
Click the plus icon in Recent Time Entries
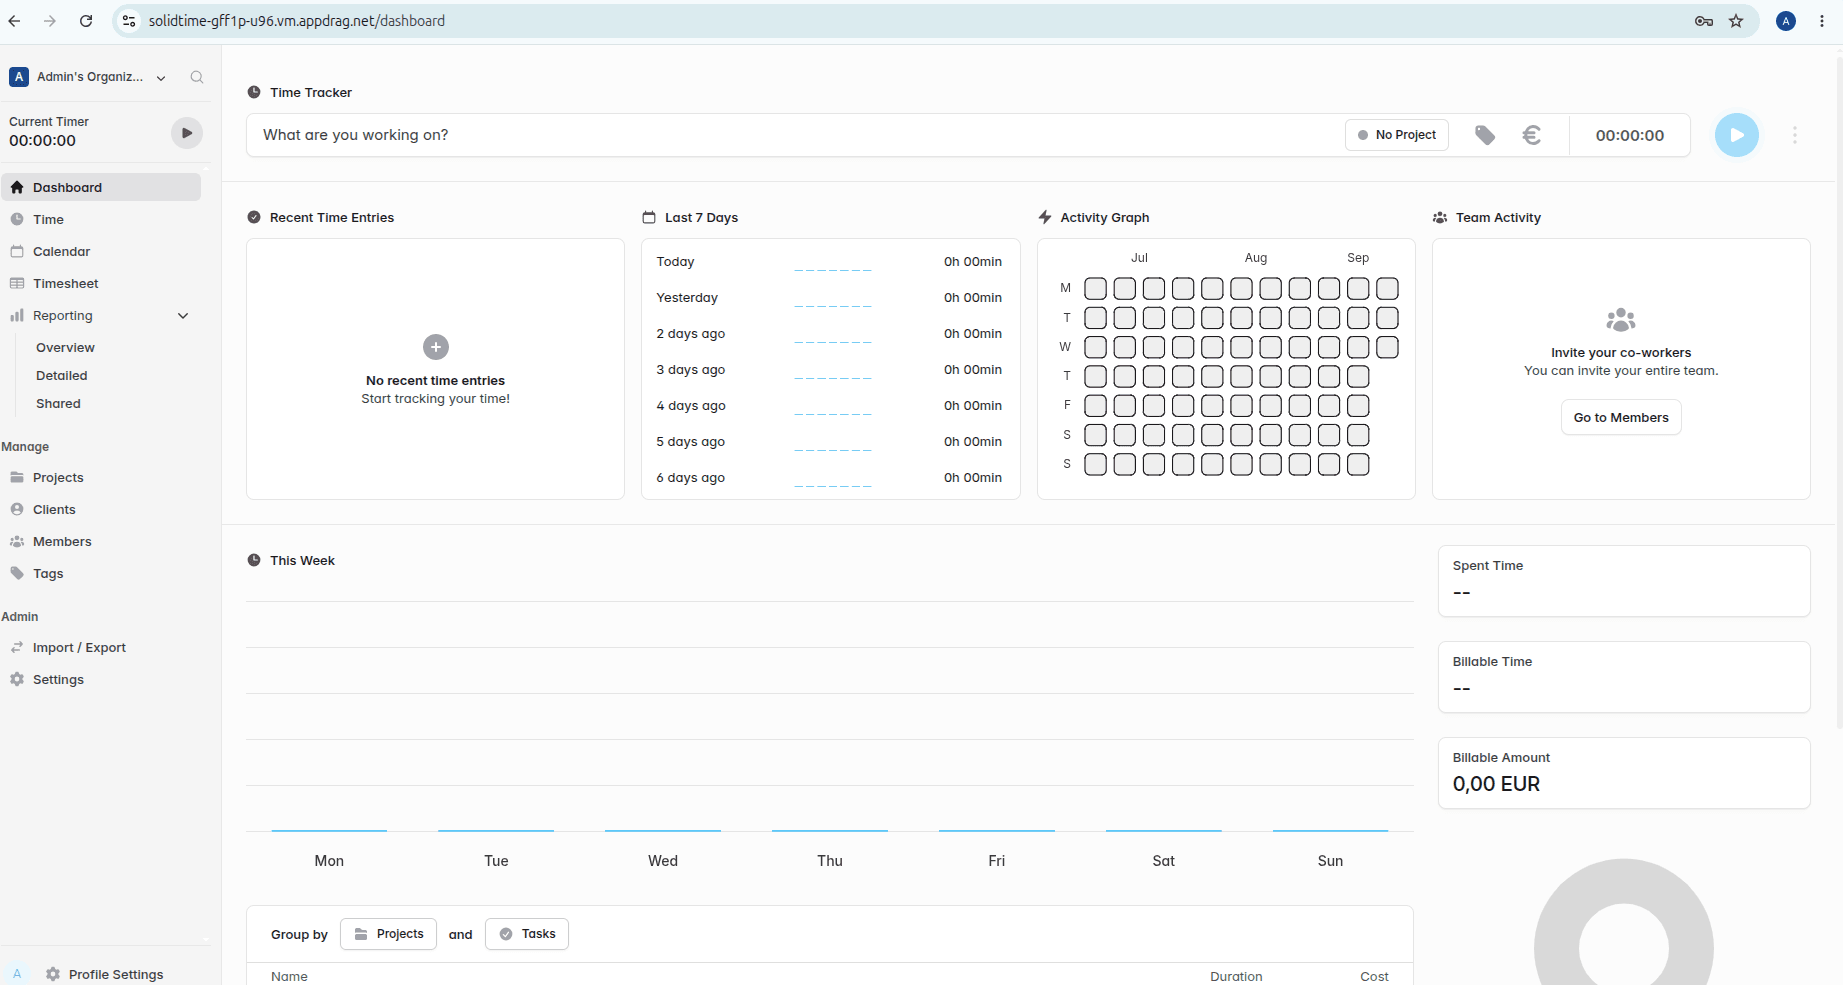[436, 347]
